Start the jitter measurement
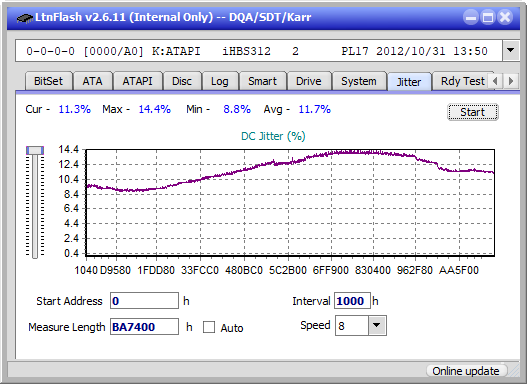Image resolution: width=527 pixels, height=384 pixels. click(x=473, y=112)
